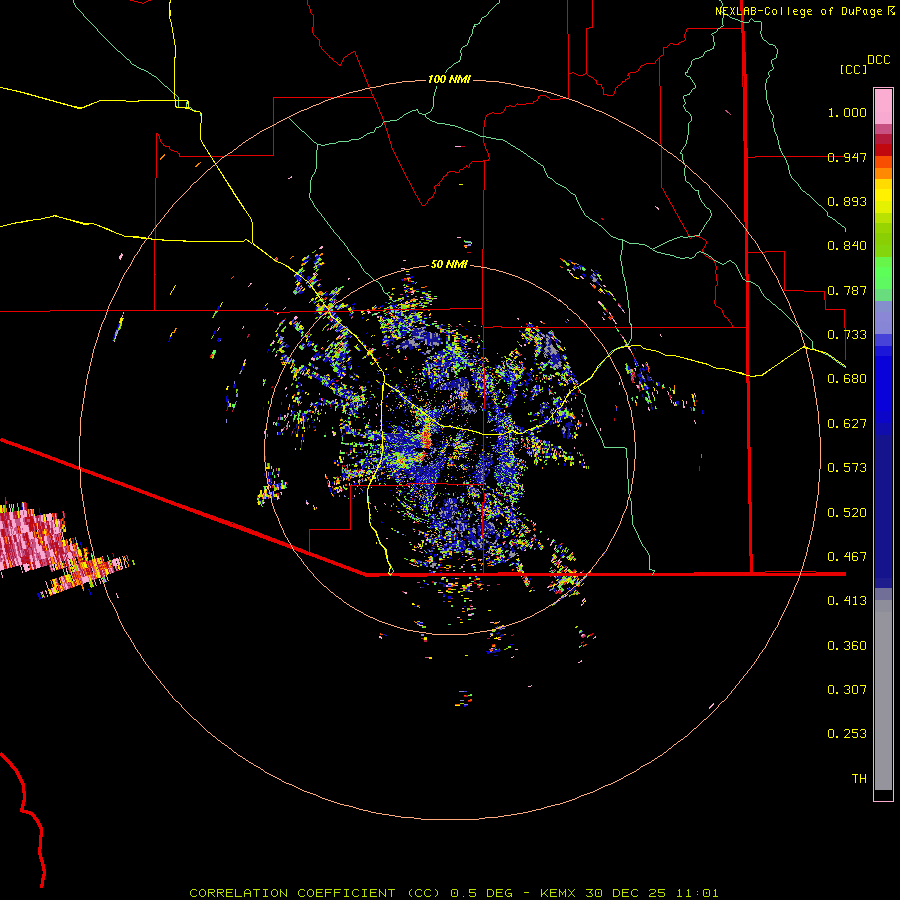Click the 0.467 scale value
This screenshot has width=900, height=900.
pyautogui.click(x=847, y=557)
